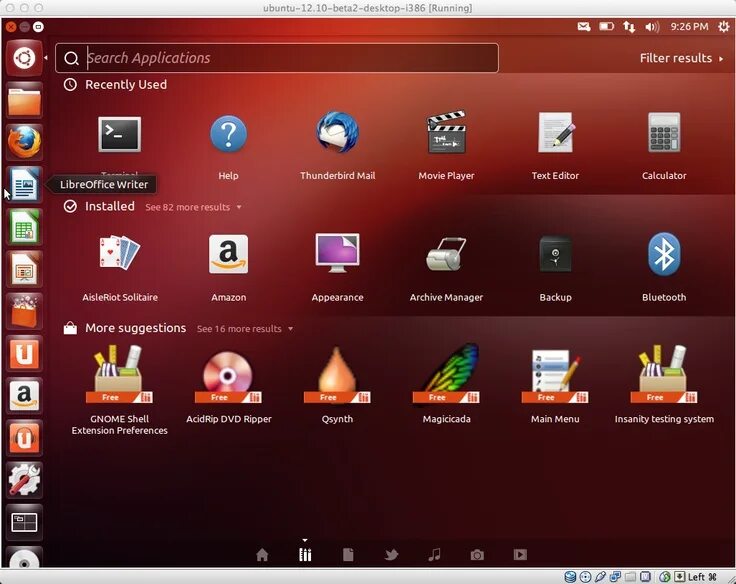
Task: Expand See 16 more results suggestions
Action: coord(245,329)
